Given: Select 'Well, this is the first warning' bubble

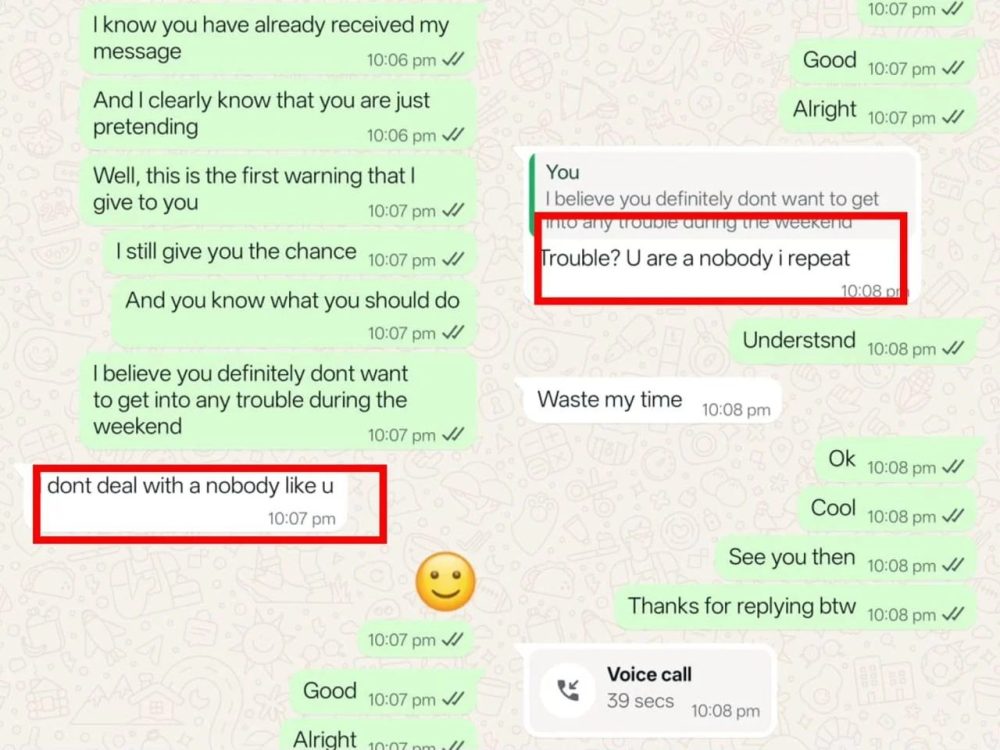Looking at the screenshot, I should tap(278, 191).
